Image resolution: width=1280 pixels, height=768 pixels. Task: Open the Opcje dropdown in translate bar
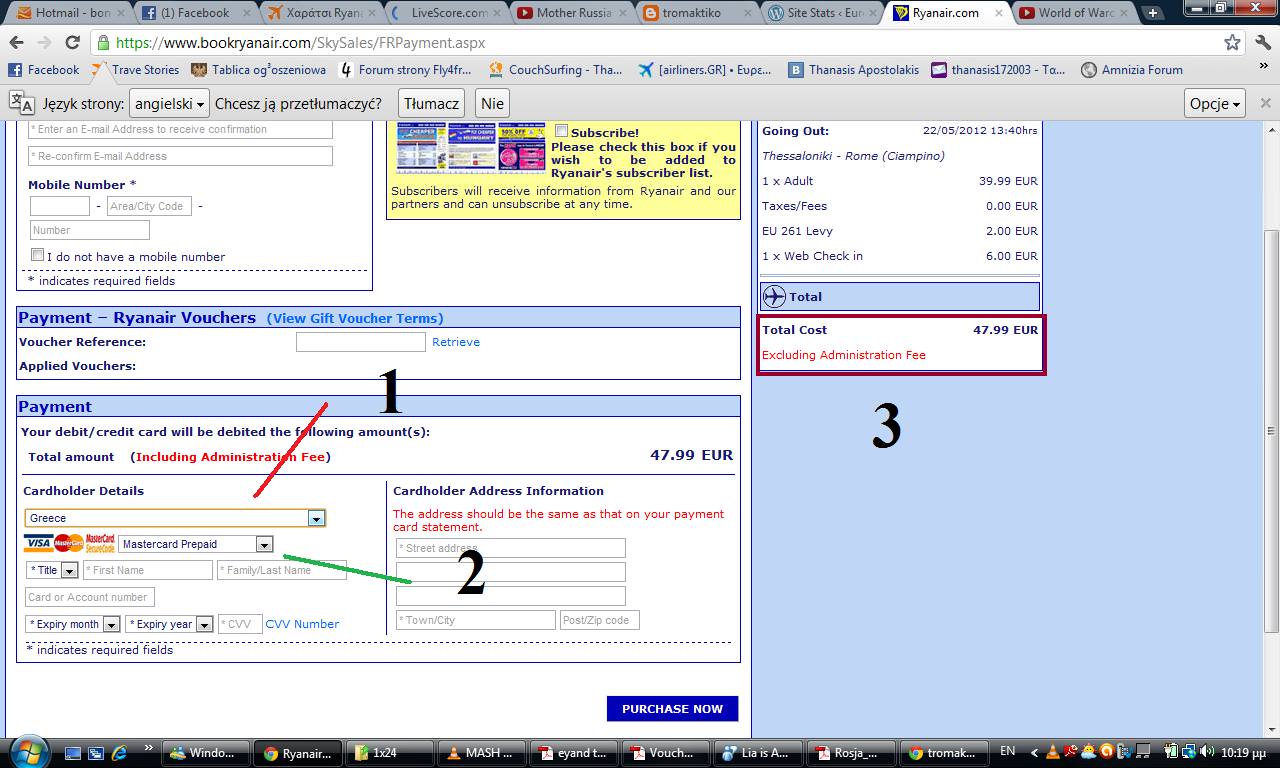1215,103
